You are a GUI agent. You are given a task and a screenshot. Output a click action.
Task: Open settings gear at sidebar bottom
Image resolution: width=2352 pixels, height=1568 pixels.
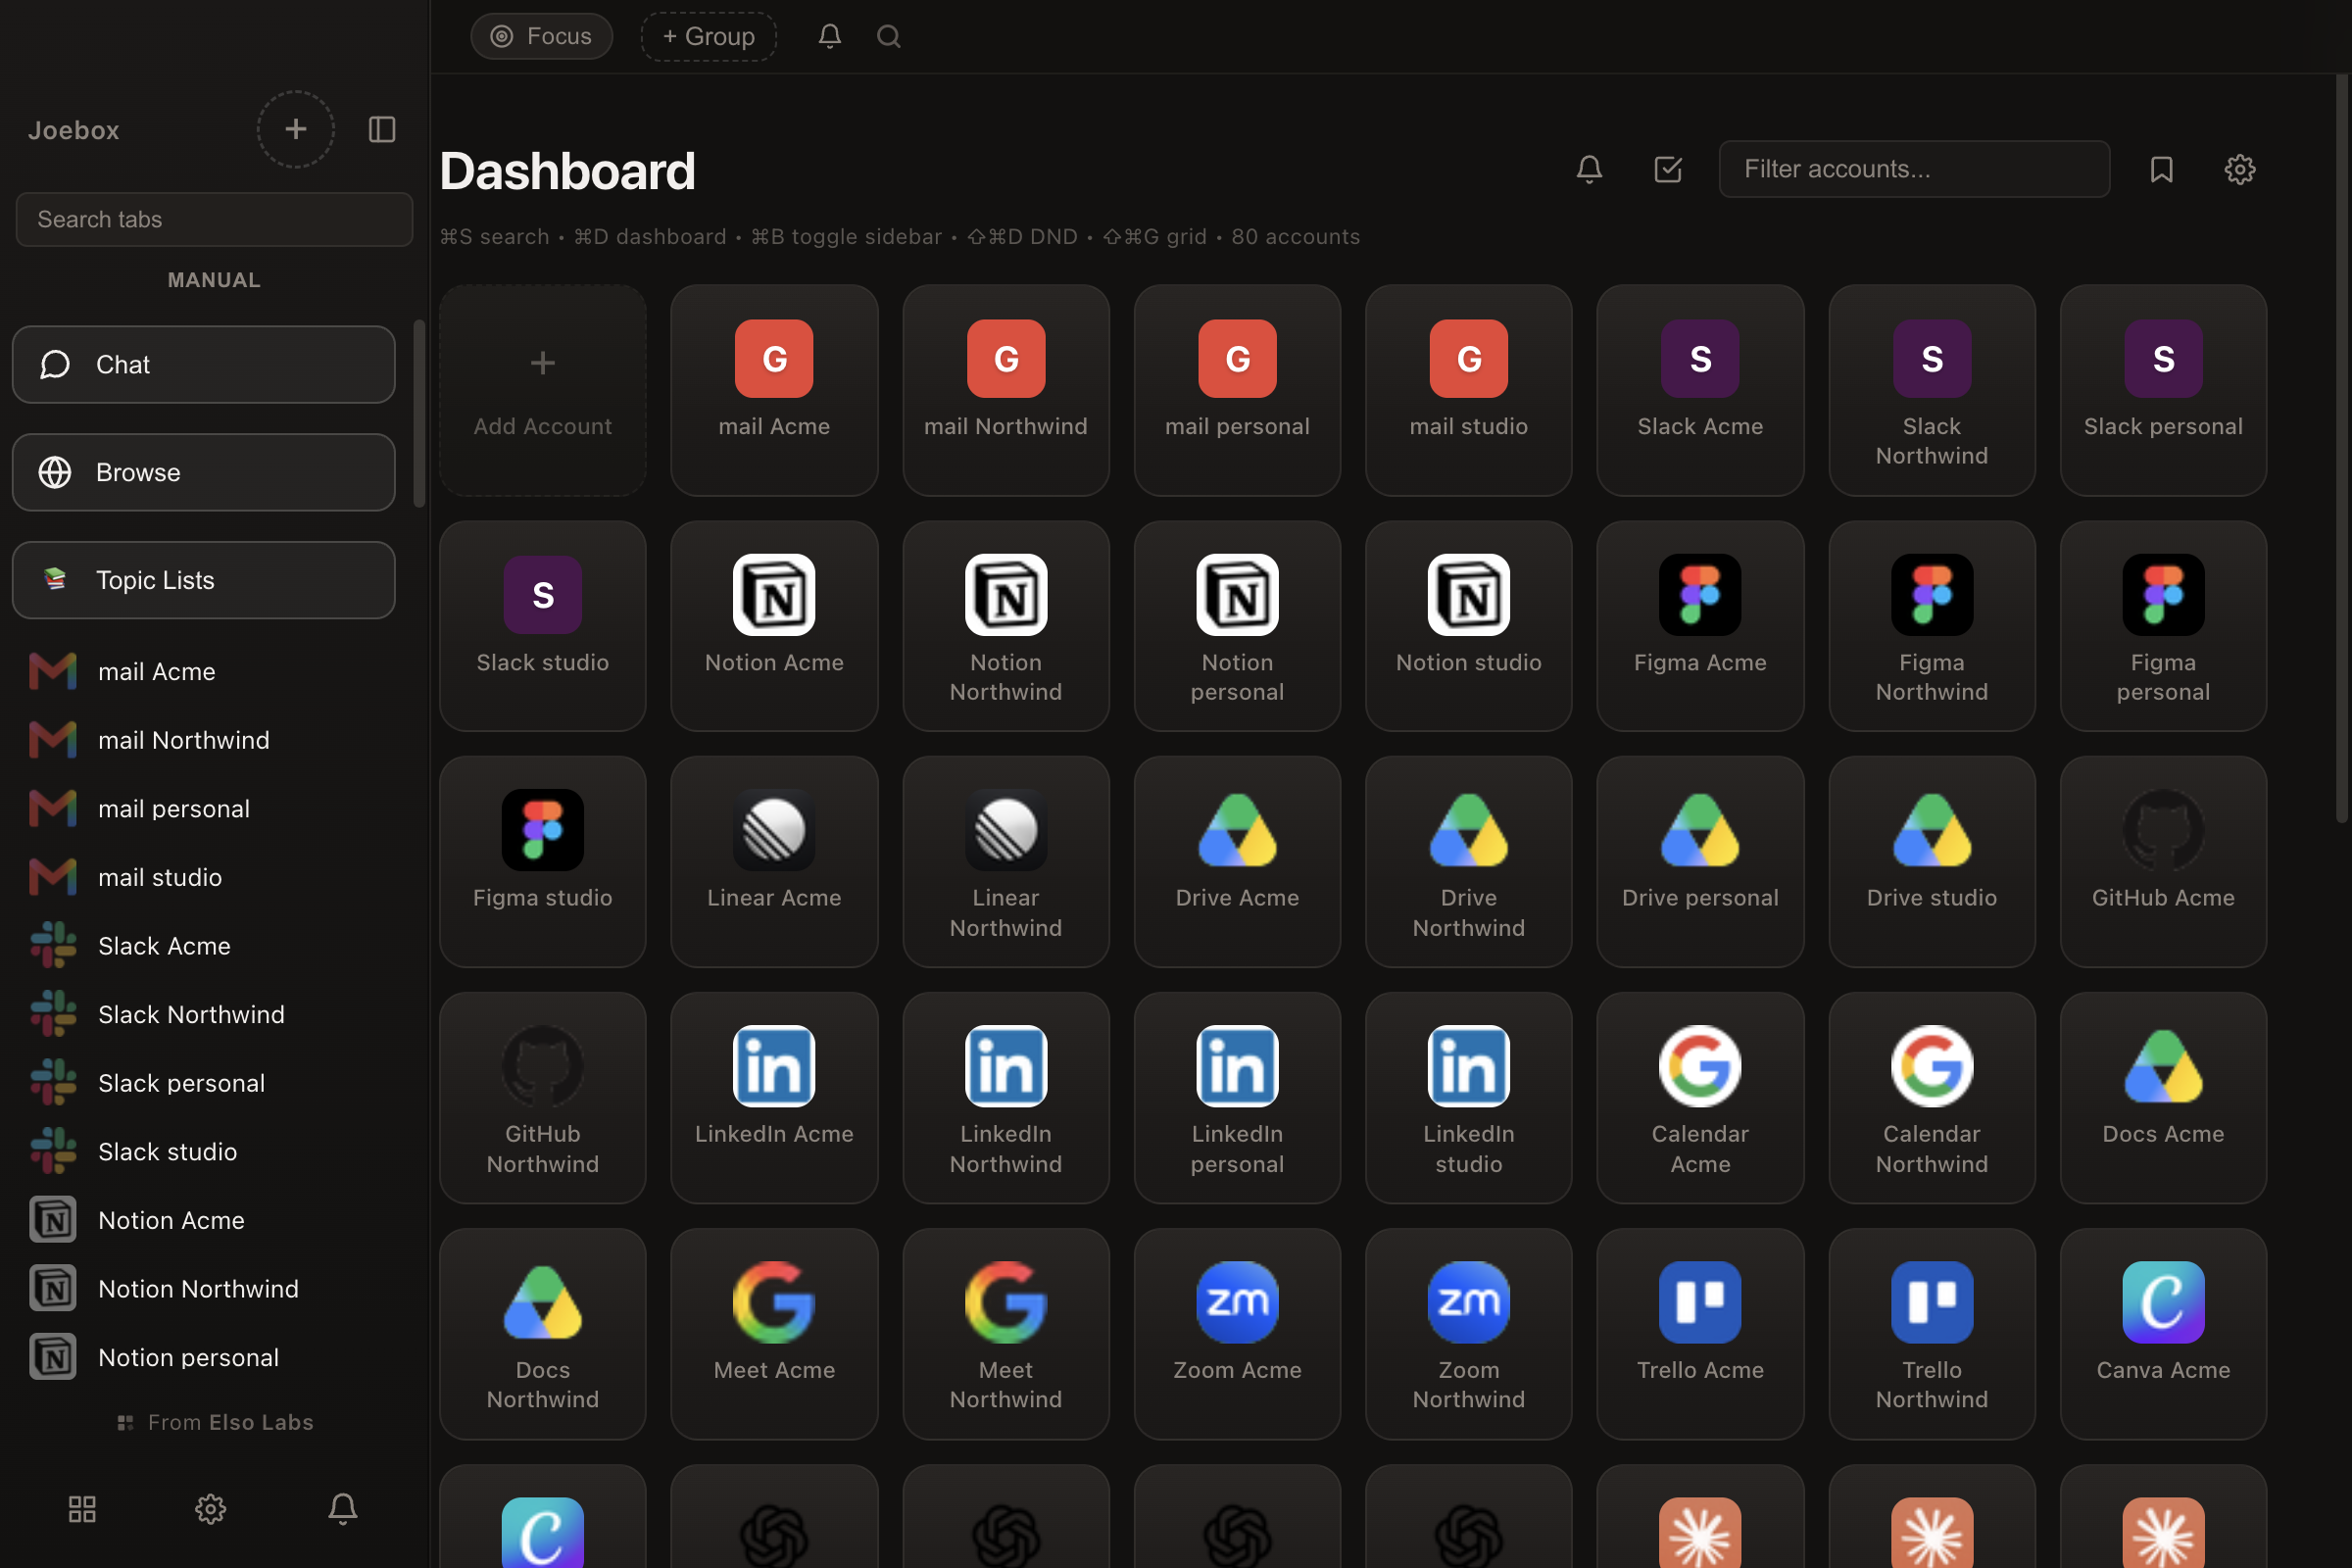(x=210, y=1508)
